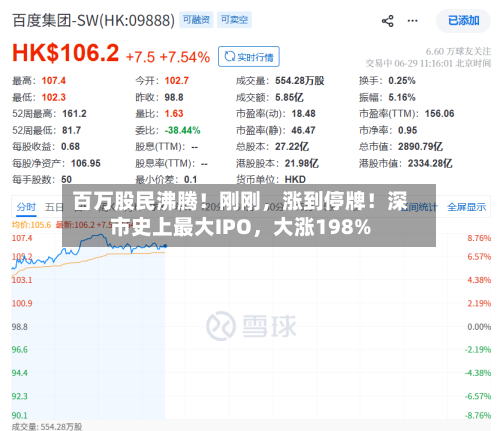Image resolution: width=500 pixels, height=431 pixels.
Task: Click the 总市值 value 2890.79亿
Action: [420, 147]
